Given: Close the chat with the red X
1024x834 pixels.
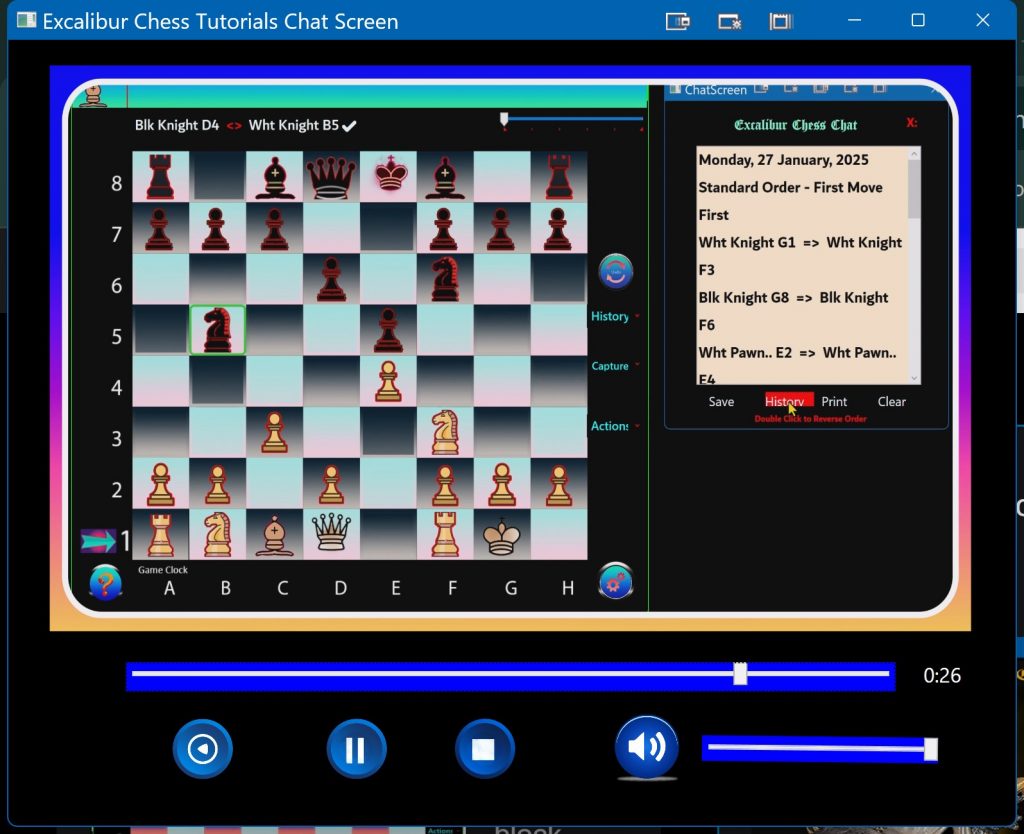Looking at the screenshot, I should click(911, 123).
